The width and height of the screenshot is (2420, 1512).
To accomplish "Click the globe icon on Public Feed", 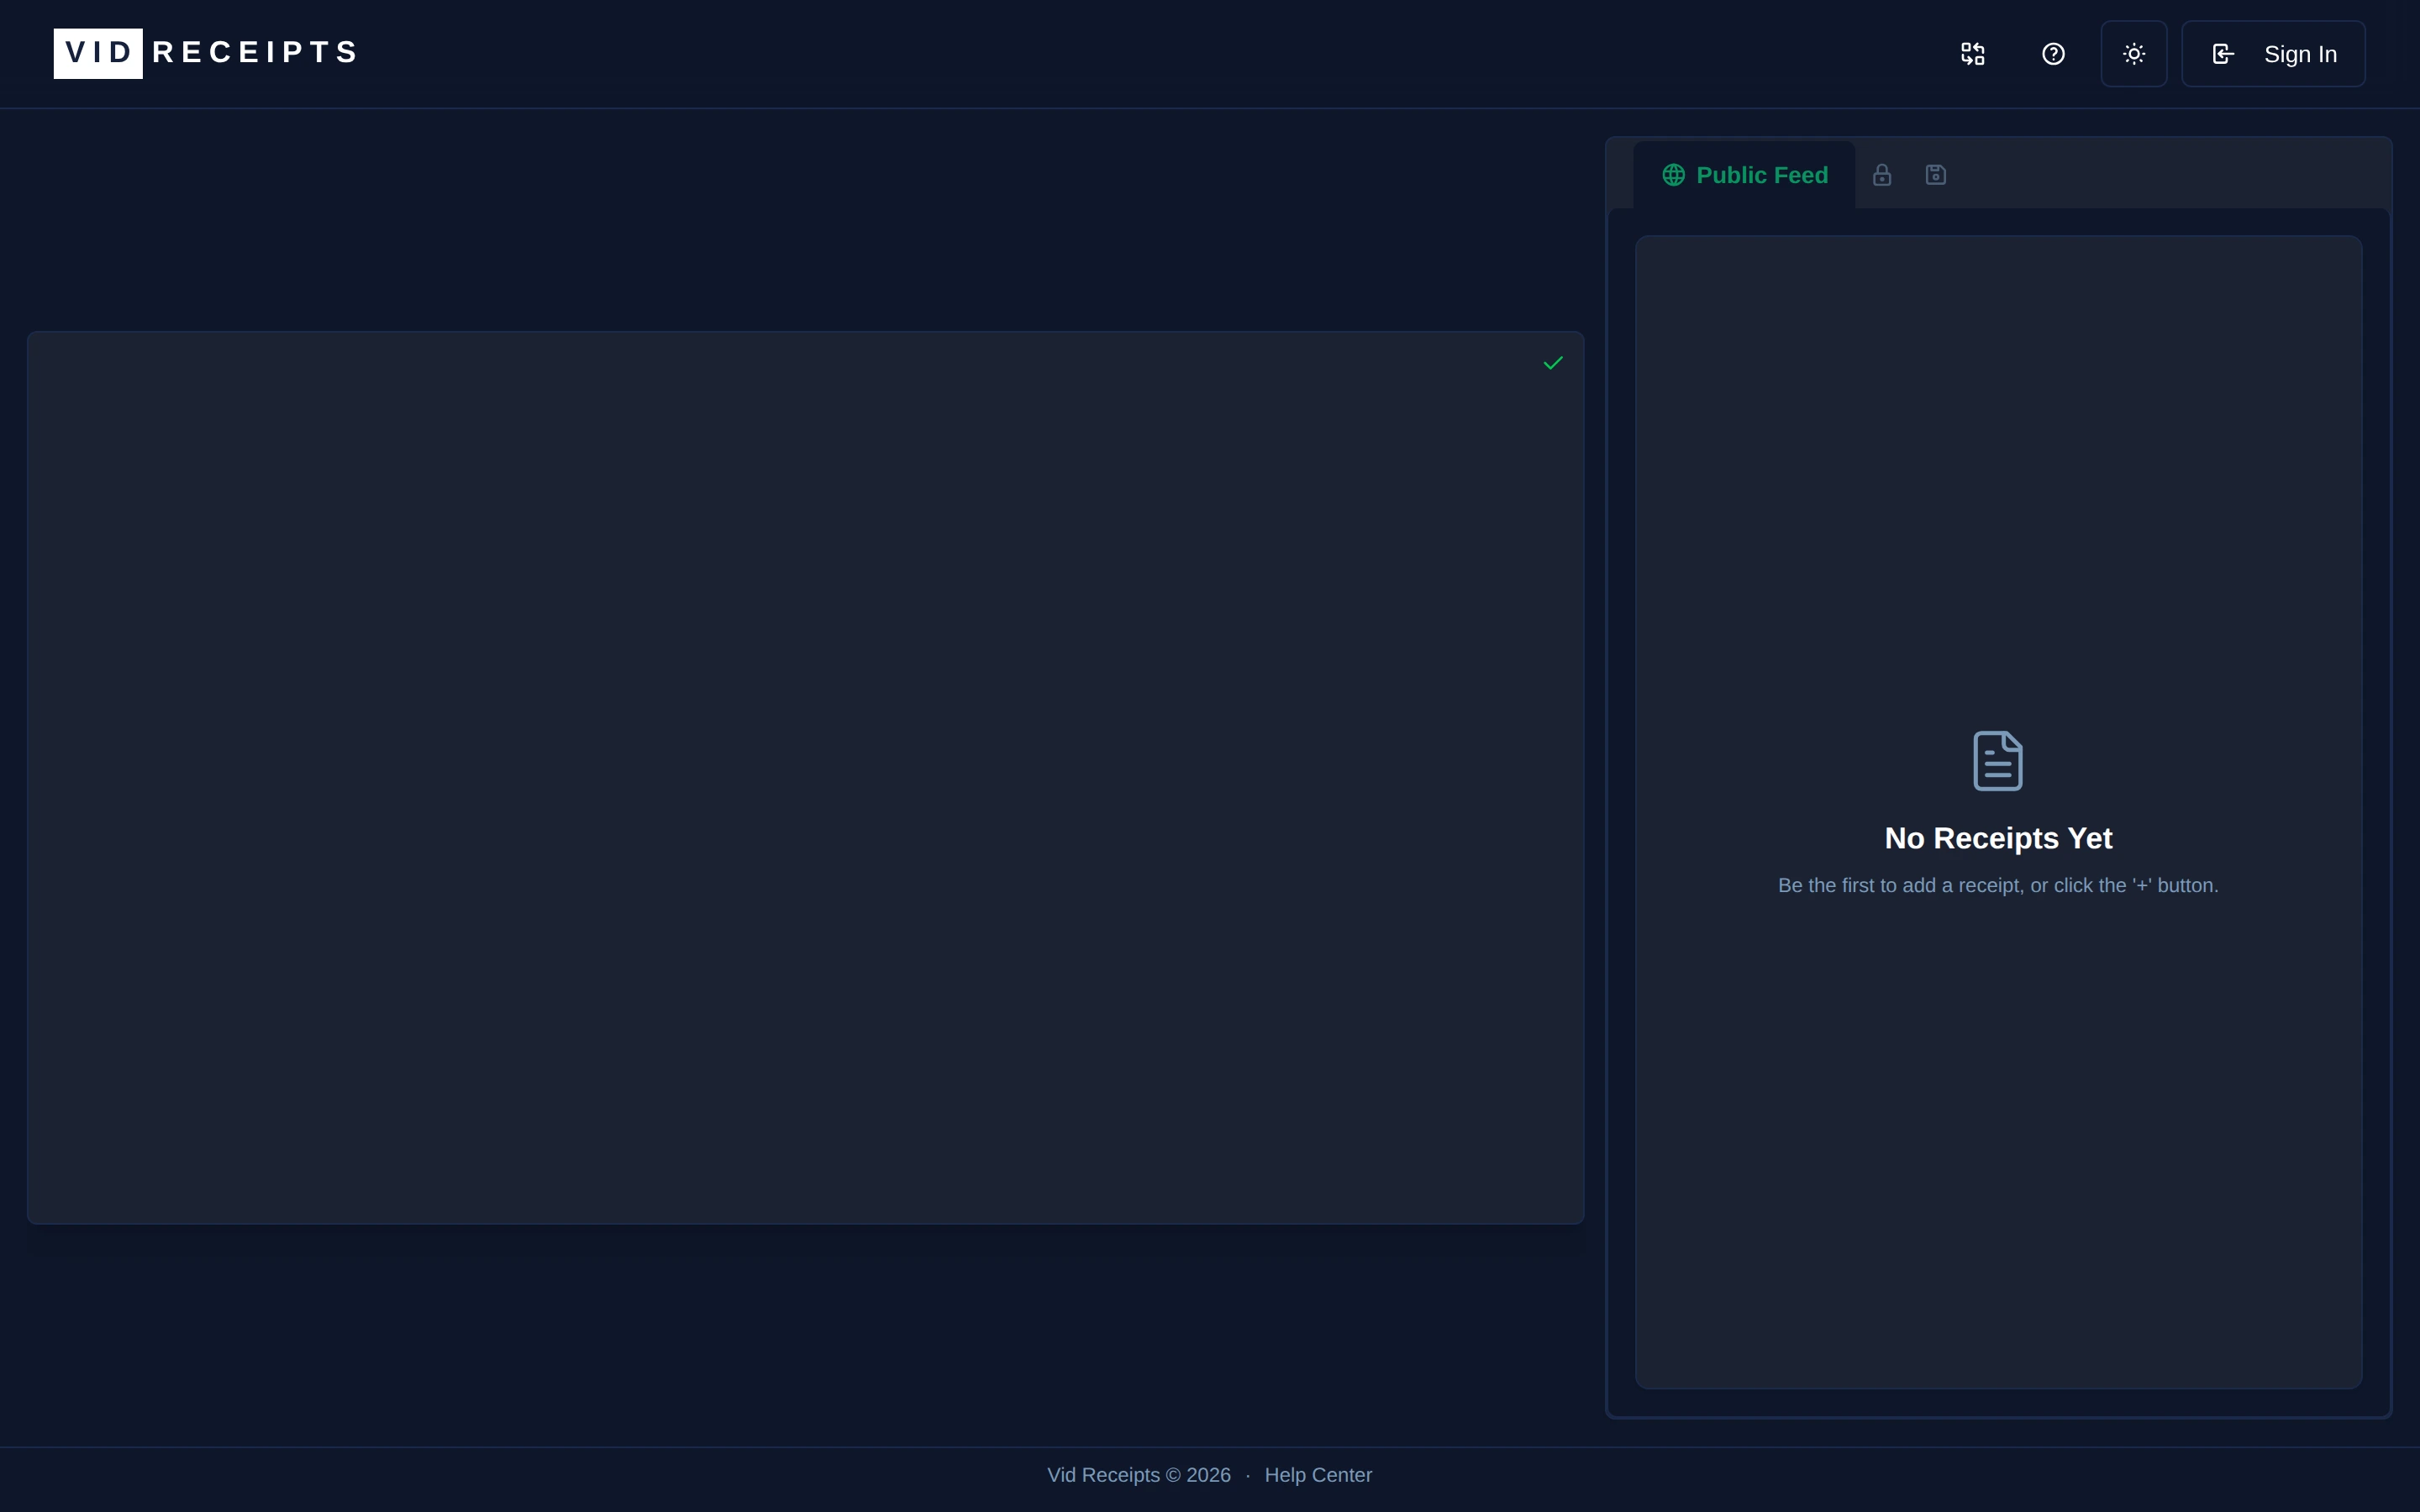I will (x=1673, y=175).
